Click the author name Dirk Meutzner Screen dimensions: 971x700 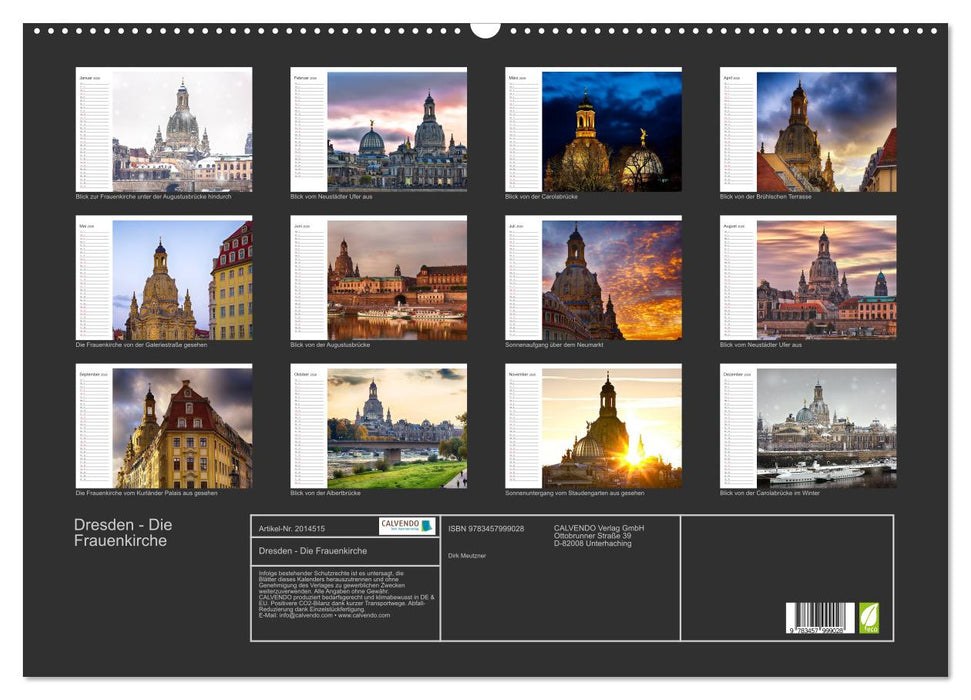469,556
